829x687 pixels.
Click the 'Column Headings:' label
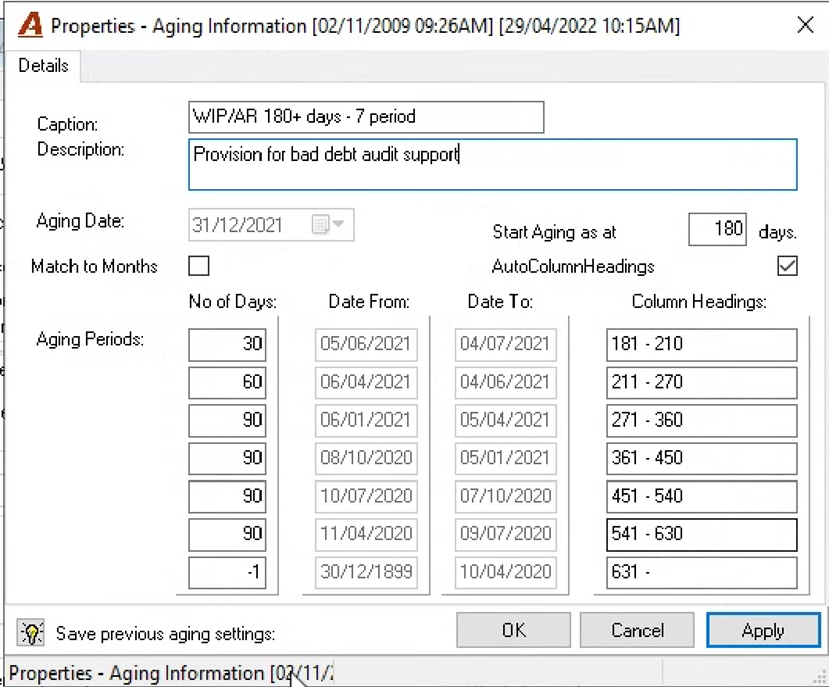[699, 301]
